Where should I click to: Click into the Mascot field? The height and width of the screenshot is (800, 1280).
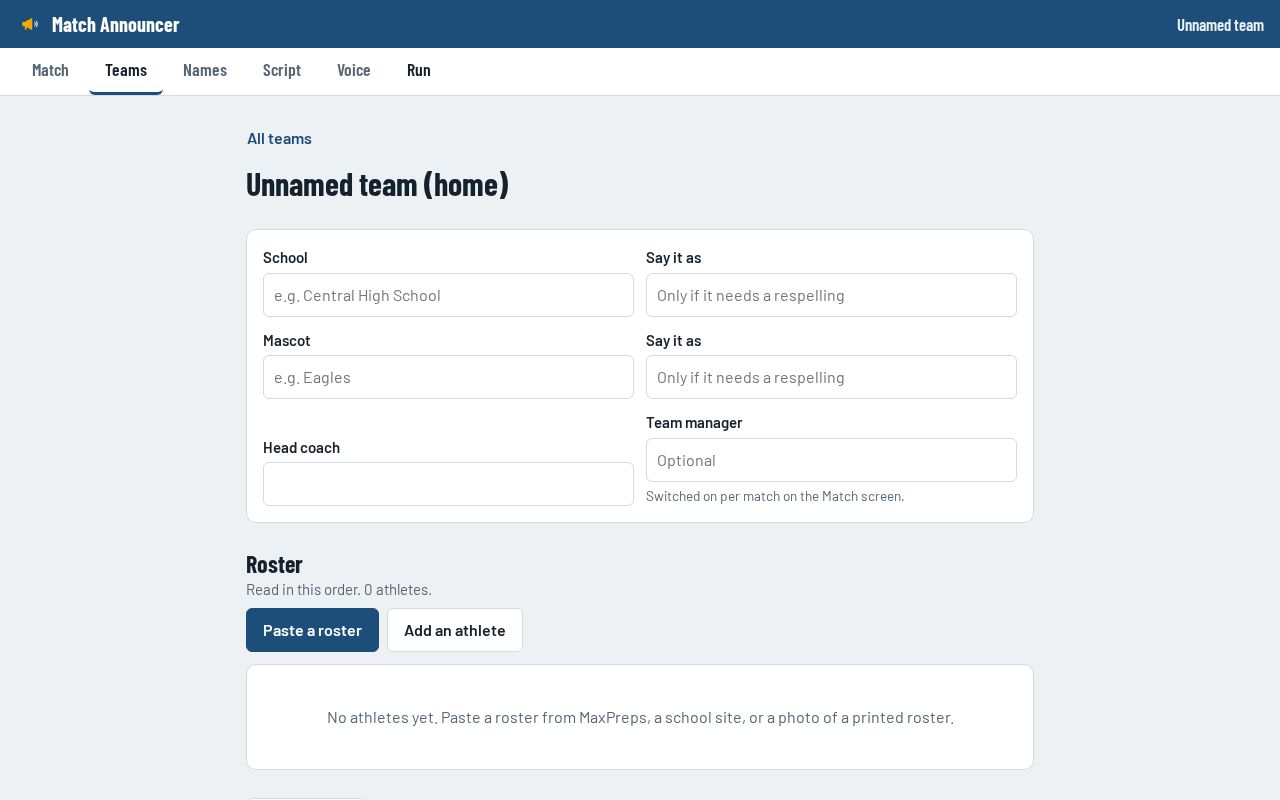(448, 377)
